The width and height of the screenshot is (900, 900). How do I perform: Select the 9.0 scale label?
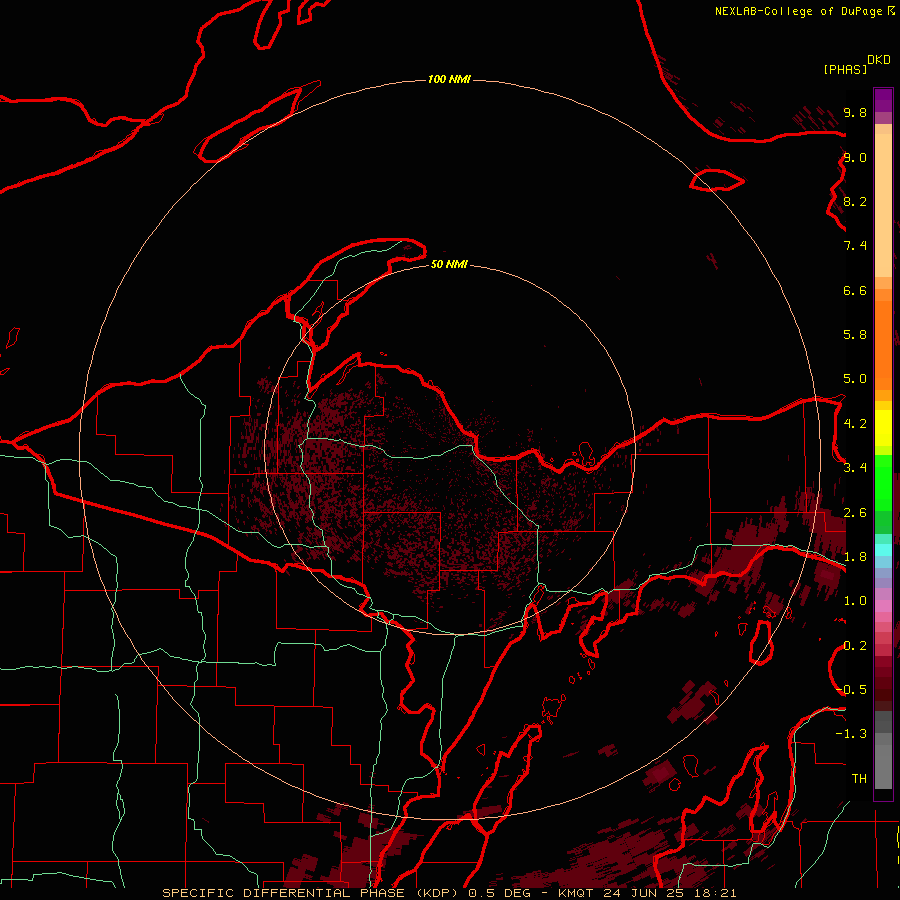(855, 157)
